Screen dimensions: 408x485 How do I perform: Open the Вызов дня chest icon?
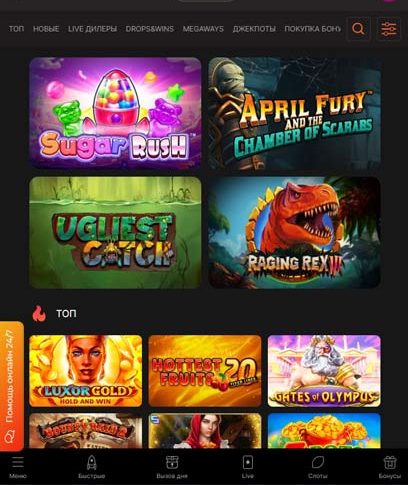pos(172,463)
